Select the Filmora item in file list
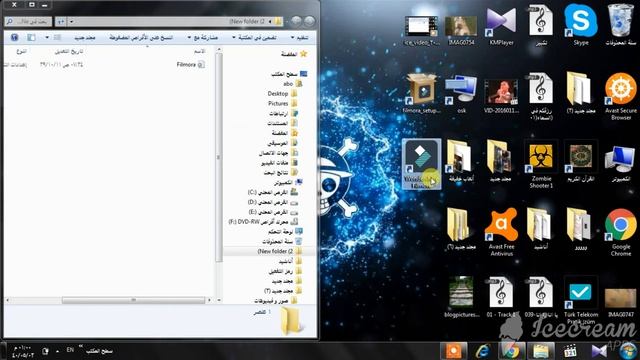 [191, 64]
